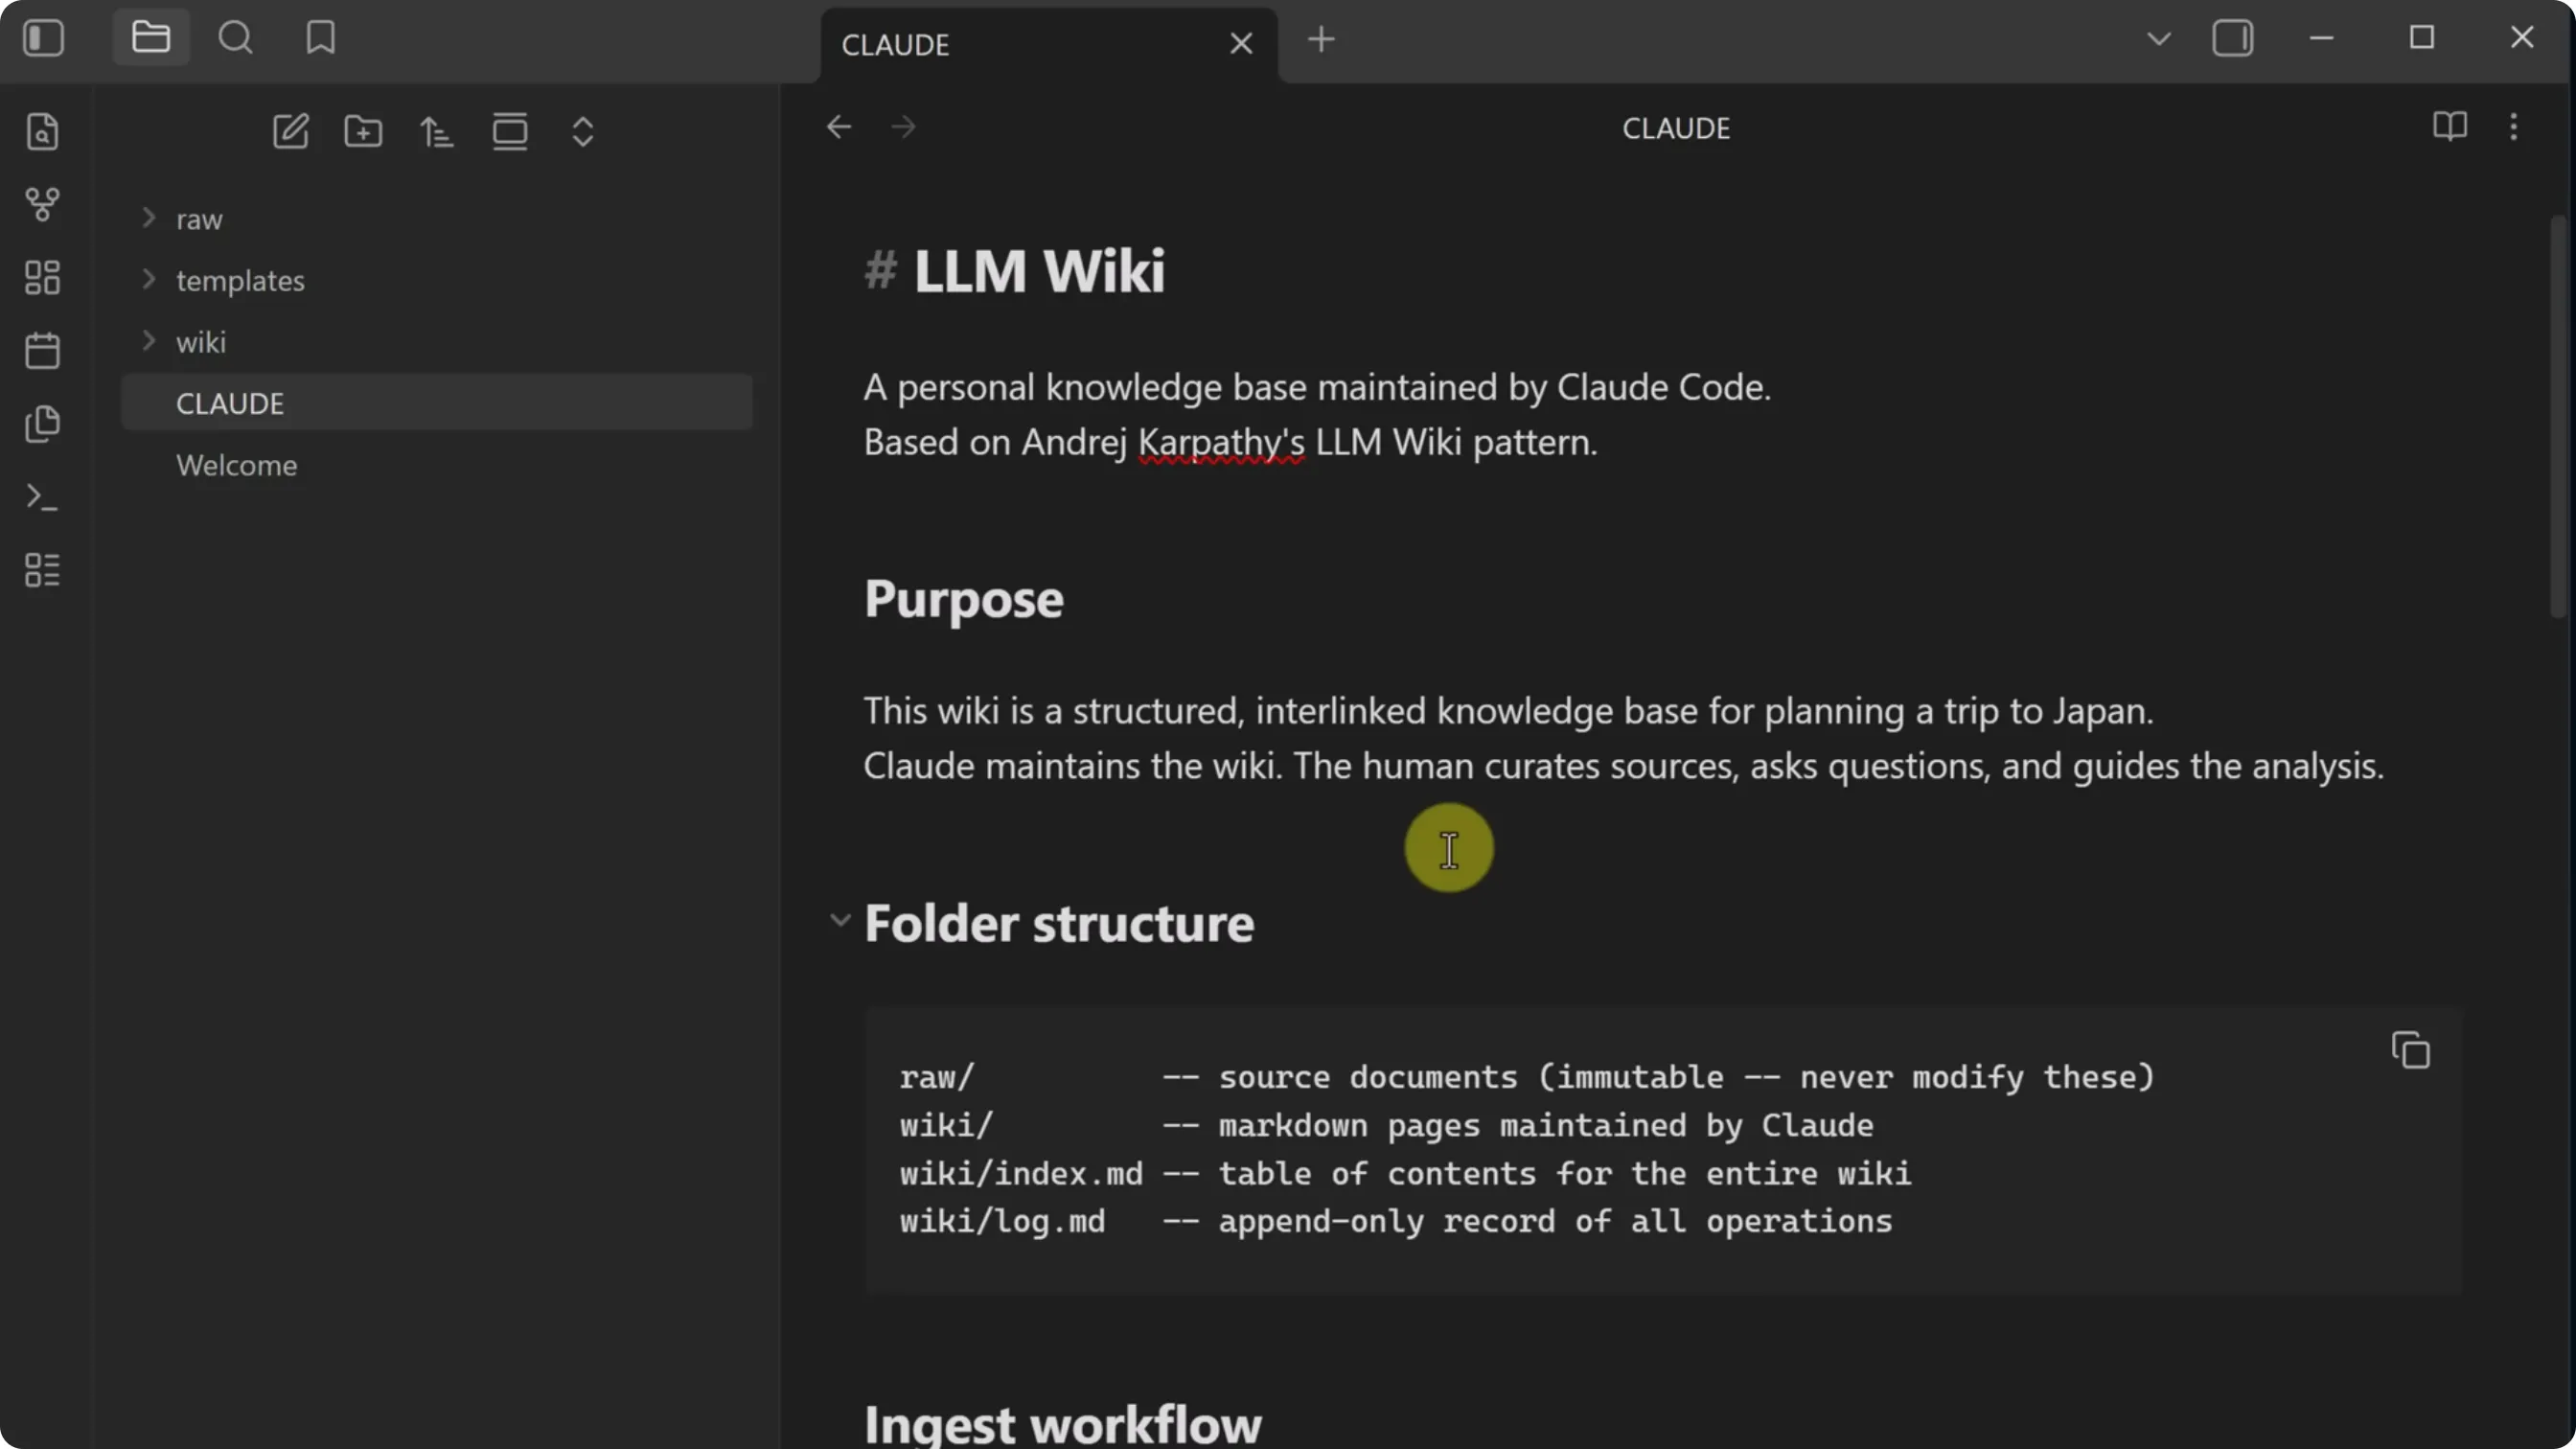2576x1449 pixels.
Task: Navigate back in note history
Action: 839,127
